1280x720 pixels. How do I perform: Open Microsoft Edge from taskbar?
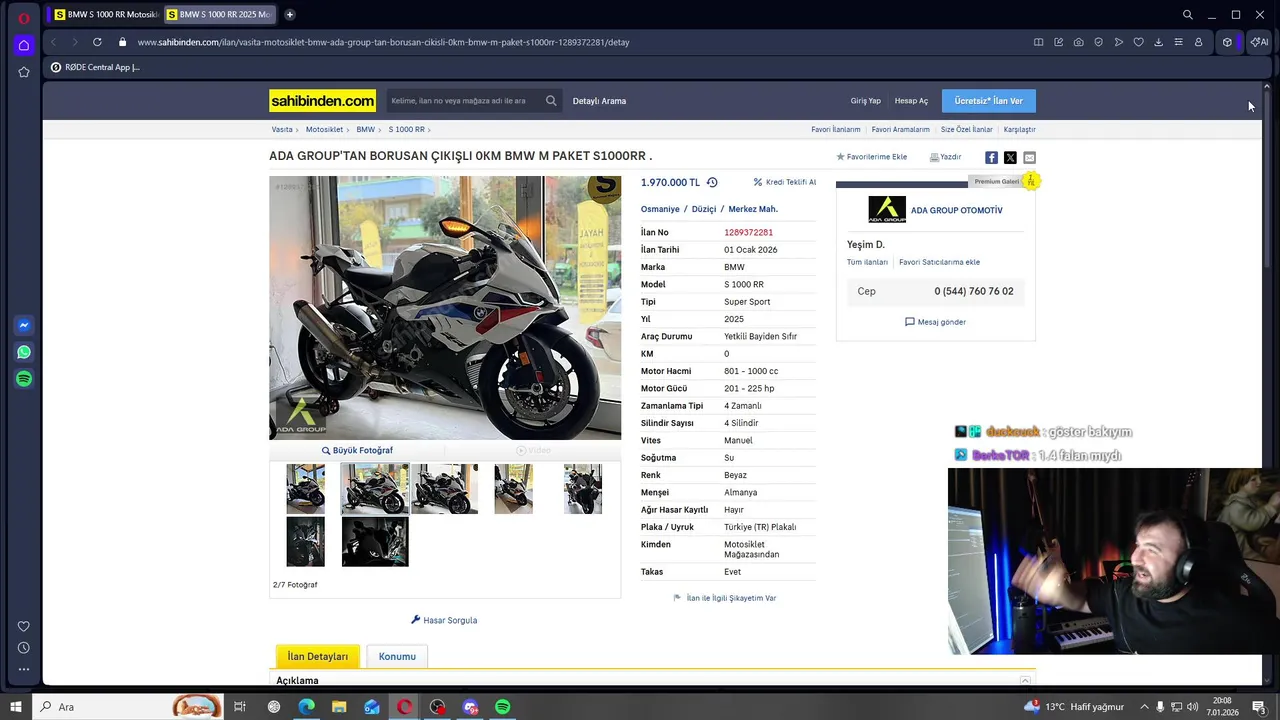point(306,707)
